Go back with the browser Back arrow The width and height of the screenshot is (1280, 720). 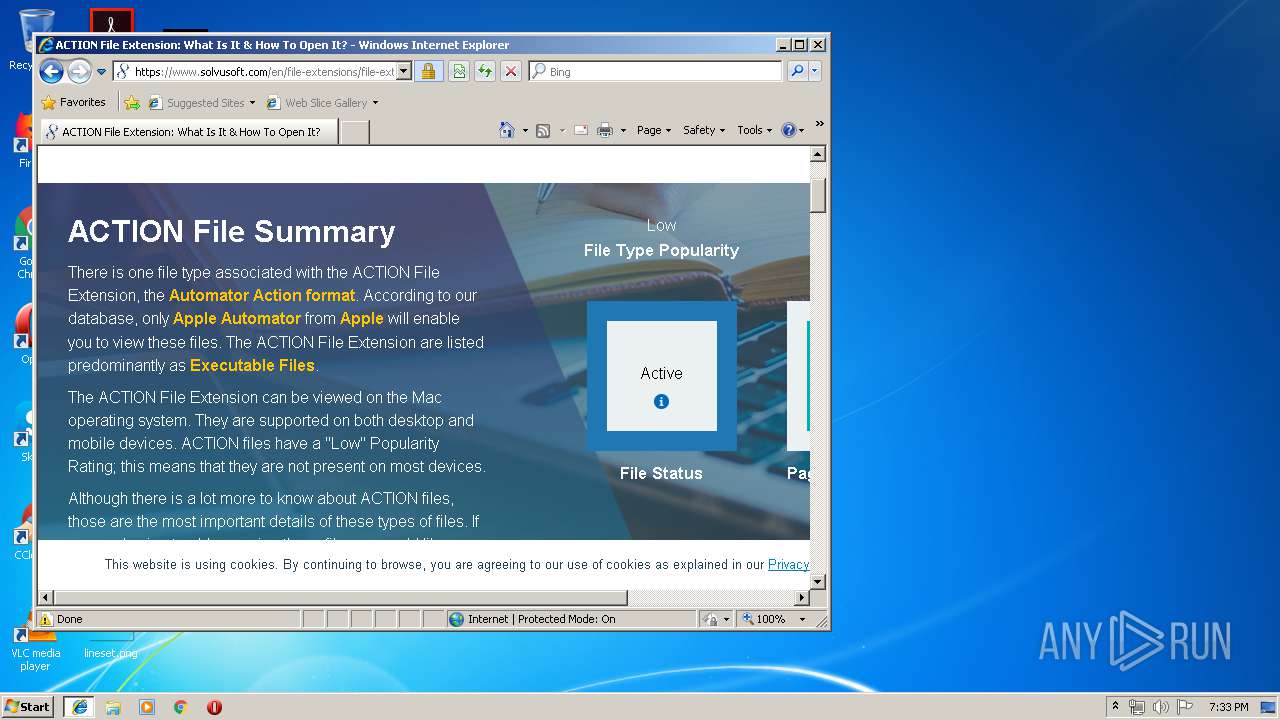point(52,71)
